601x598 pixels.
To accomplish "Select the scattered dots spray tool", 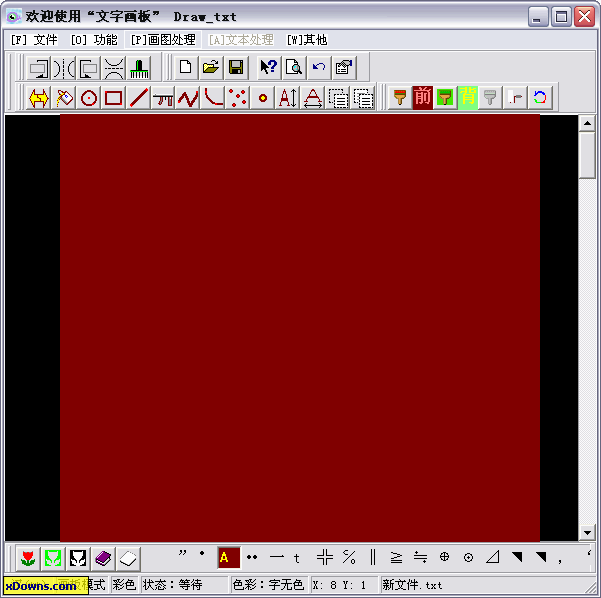I will click(238, 98).
